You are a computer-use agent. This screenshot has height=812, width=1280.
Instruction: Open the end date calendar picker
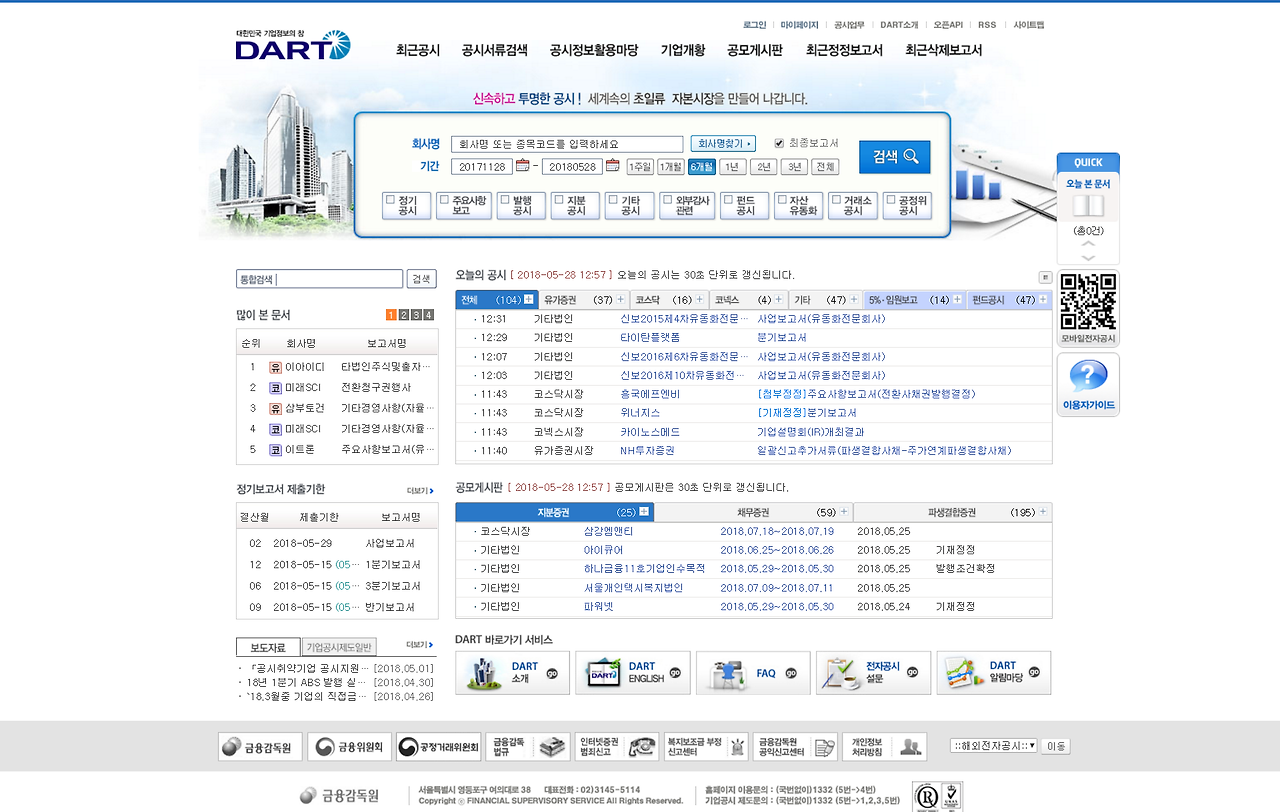pyautogui.click(x=612, y=166)
